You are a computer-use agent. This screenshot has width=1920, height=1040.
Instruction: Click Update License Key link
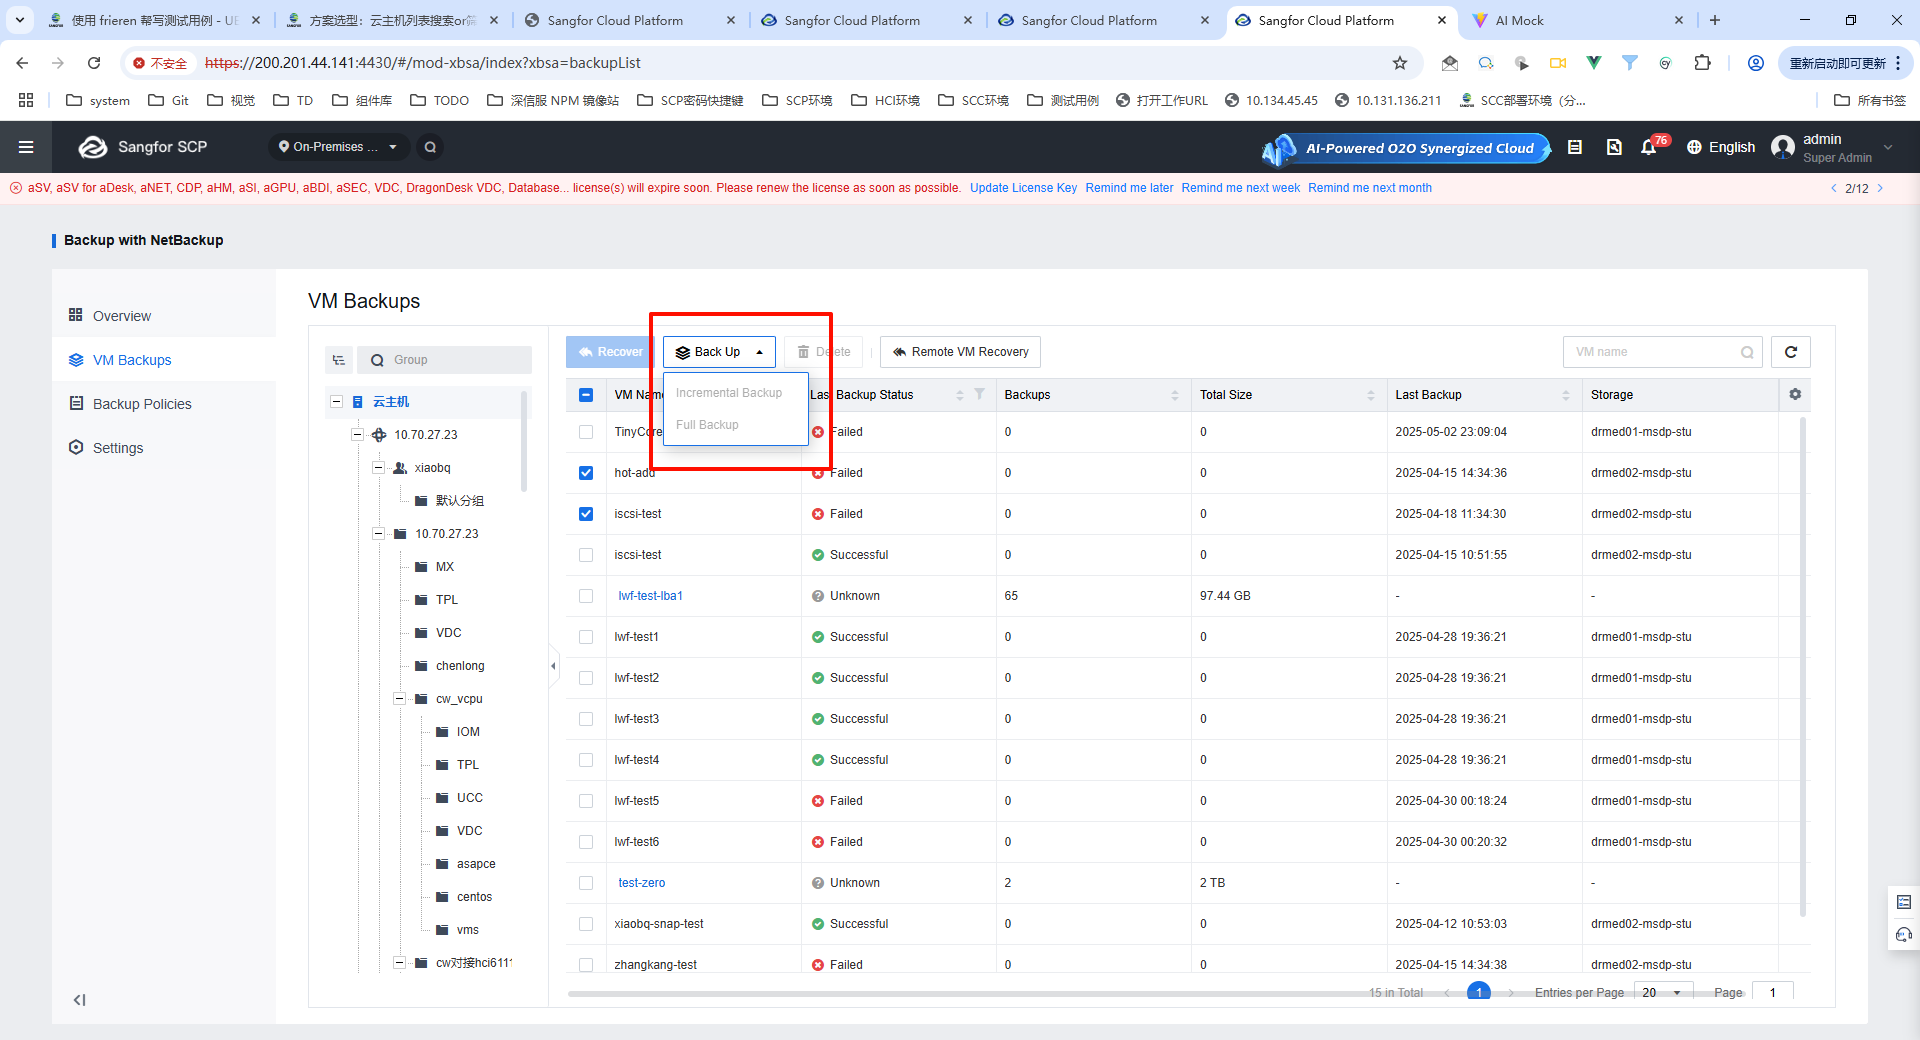point(1023,188)
